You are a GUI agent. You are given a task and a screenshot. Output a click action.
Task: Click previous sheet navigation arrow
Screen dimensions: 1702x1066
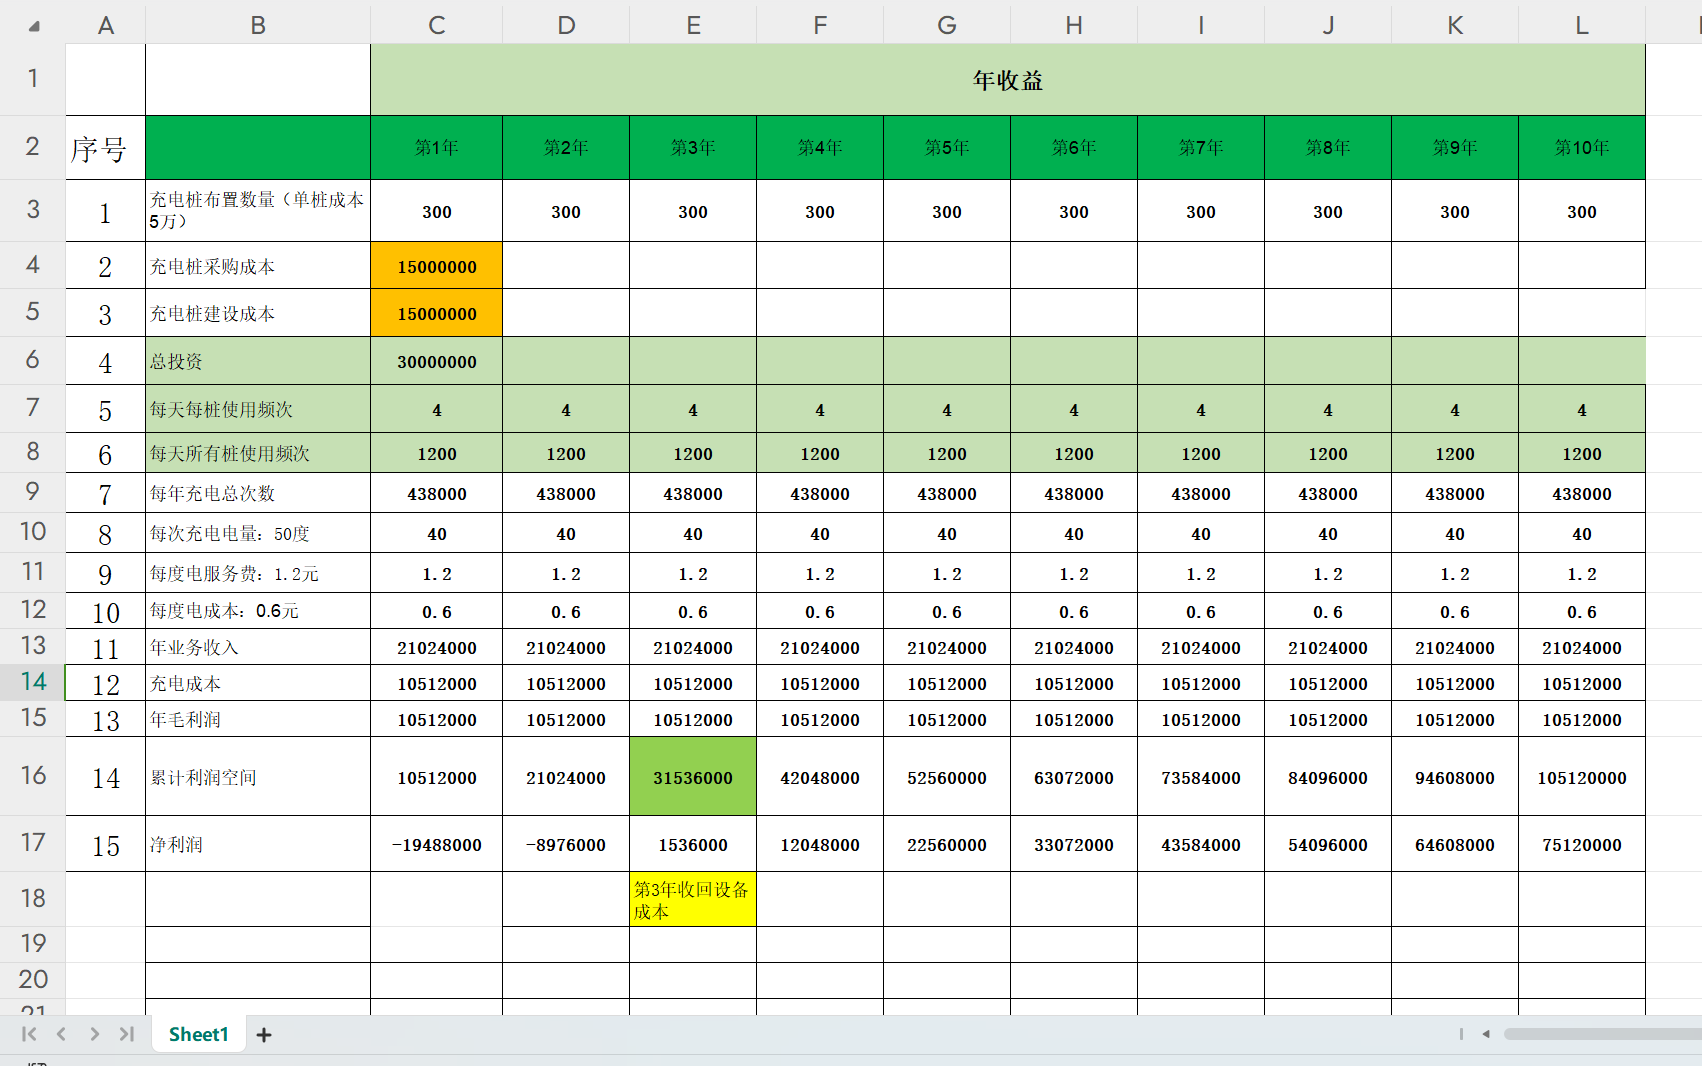click(x=62, y=1034)
